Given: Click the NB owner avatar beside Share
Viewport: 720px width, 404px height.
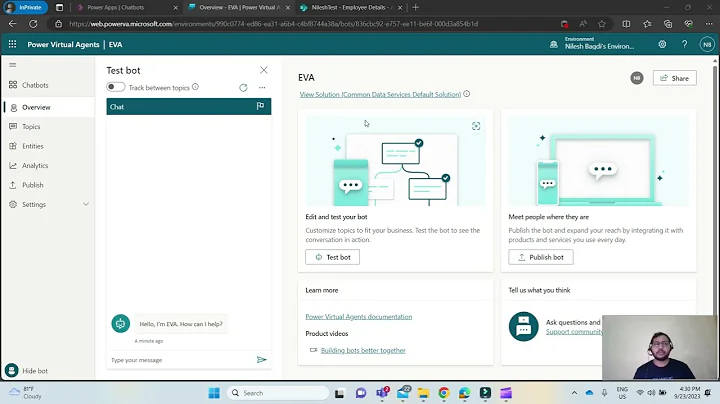Looking at the screenshot, I should pos(637,78).
